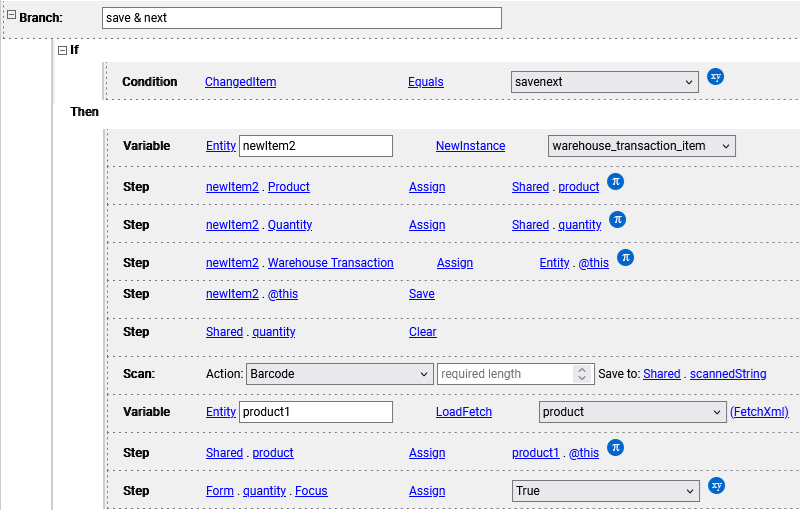The image size is (800, 510).
Task: Click the Save action link
Action: click(421, 294)
